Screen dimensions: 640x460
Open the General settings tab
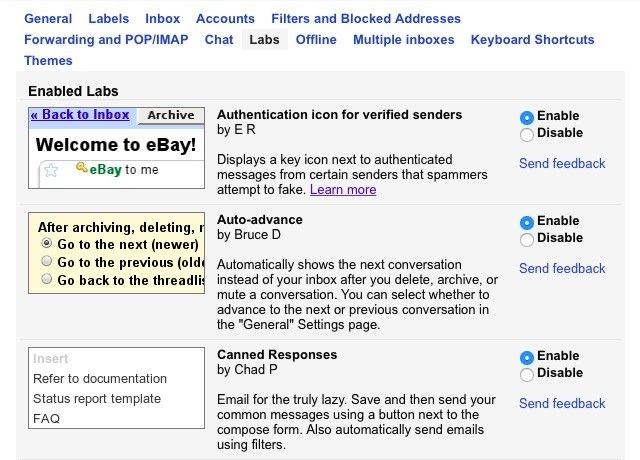click(x=48, y=18)
